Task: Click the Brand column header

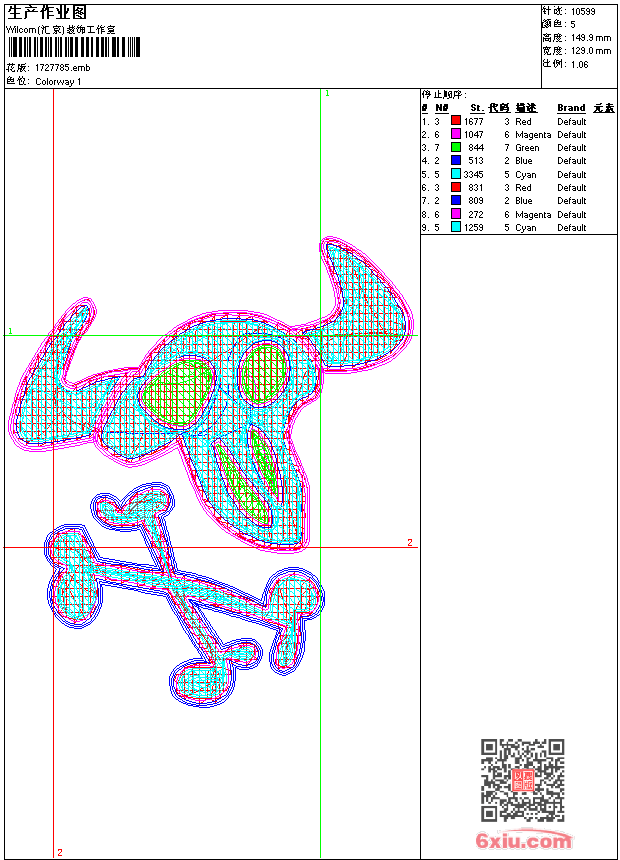Action: click(571, 108)
